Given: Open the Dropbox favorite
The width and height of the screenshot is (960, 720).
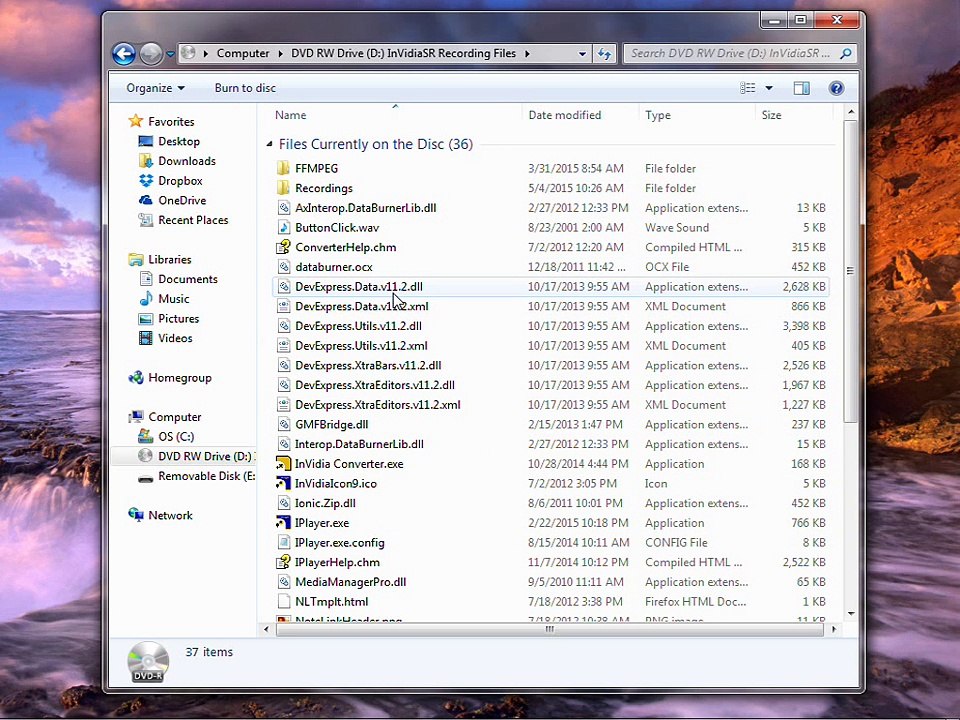Looking at the screenshot, I should 180,181.
